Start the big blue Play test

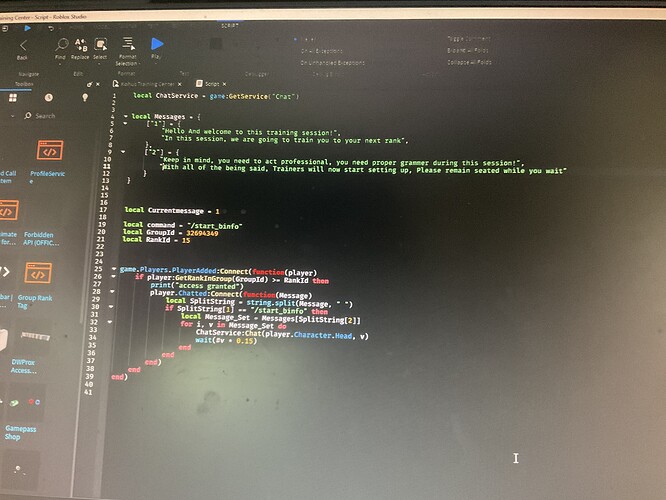pyautogui.click(x=157, y=43)
